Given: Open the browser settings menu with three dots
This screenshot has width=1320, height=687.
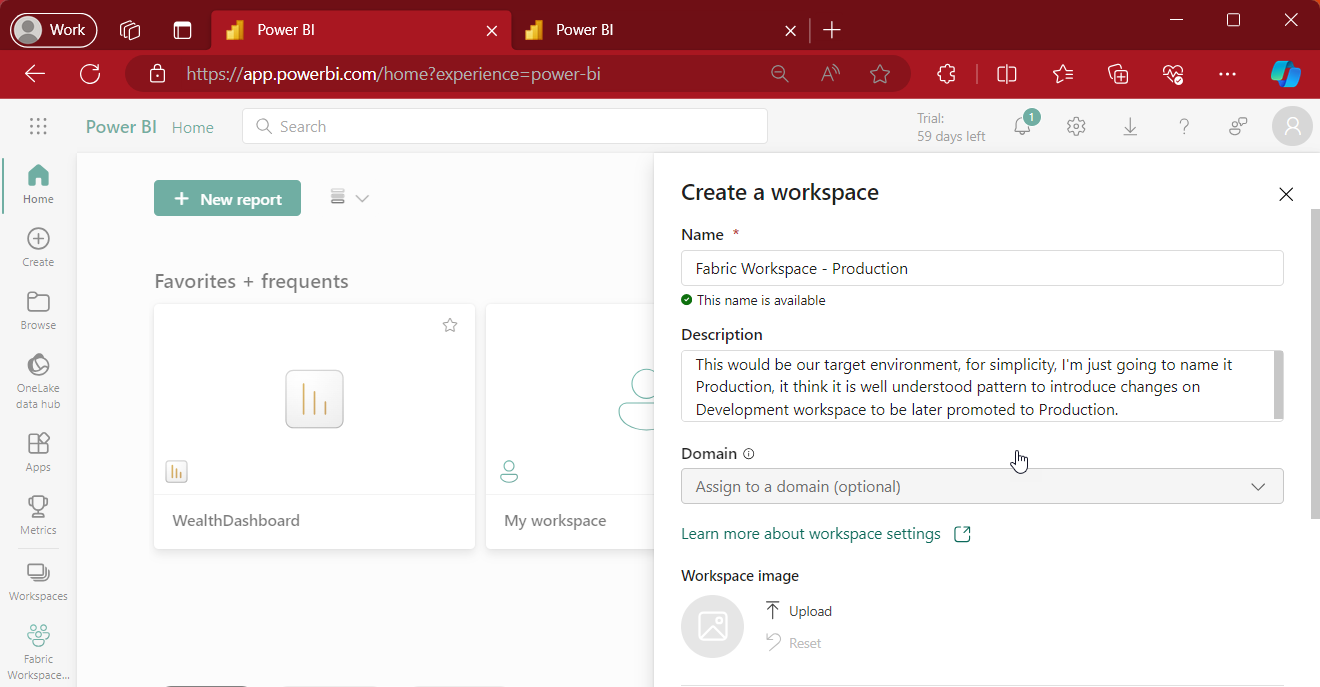Looking at the screenshot, I should [1227, 74].
